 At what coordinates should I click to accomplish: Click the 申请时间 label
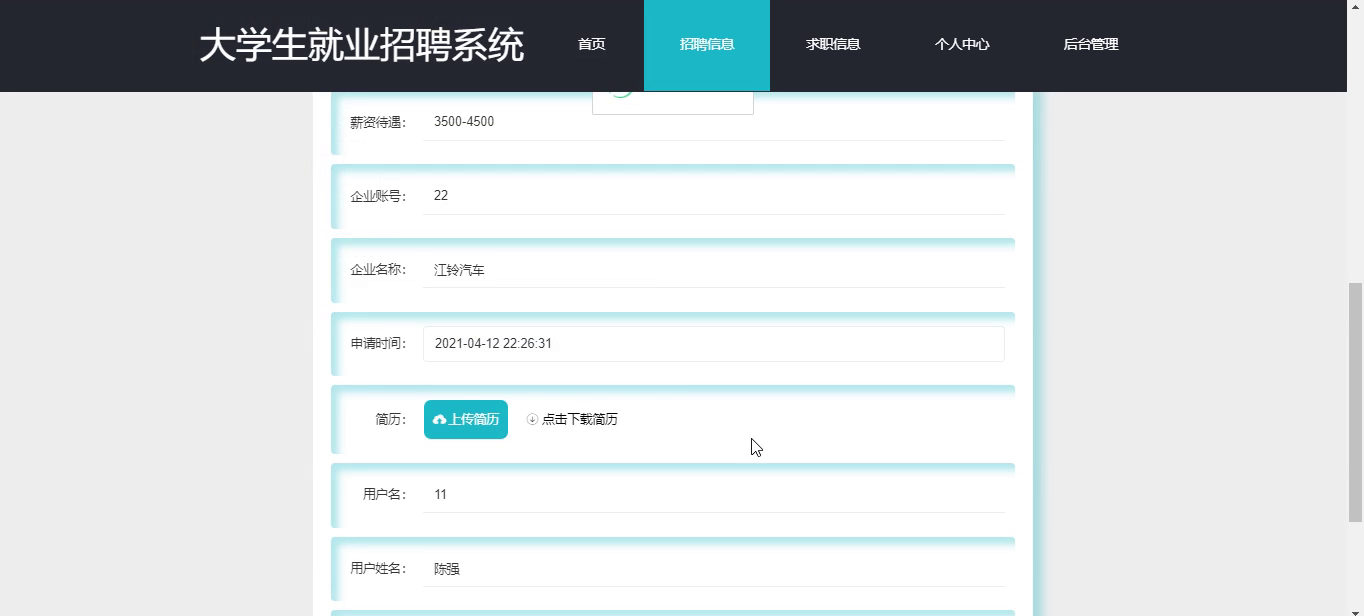[378, 344]
